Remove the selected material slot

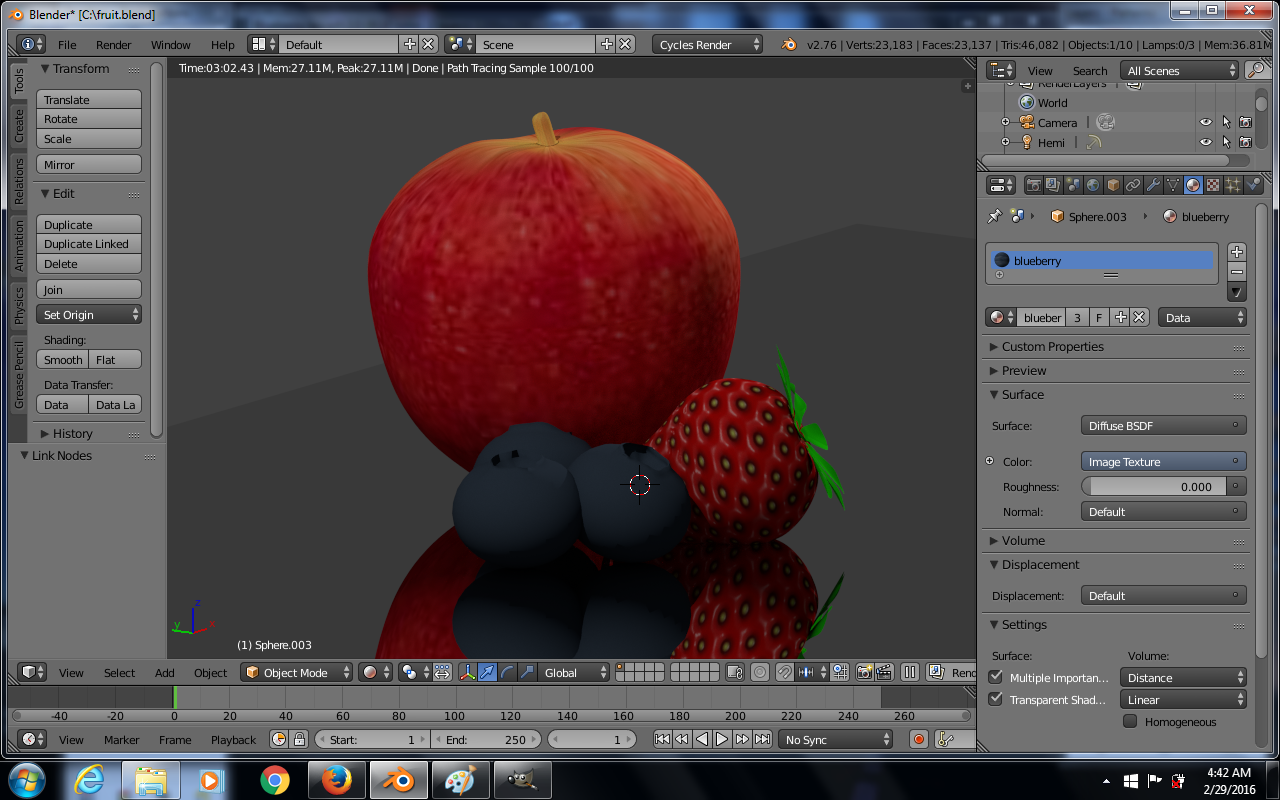(x=1237, y=272)
